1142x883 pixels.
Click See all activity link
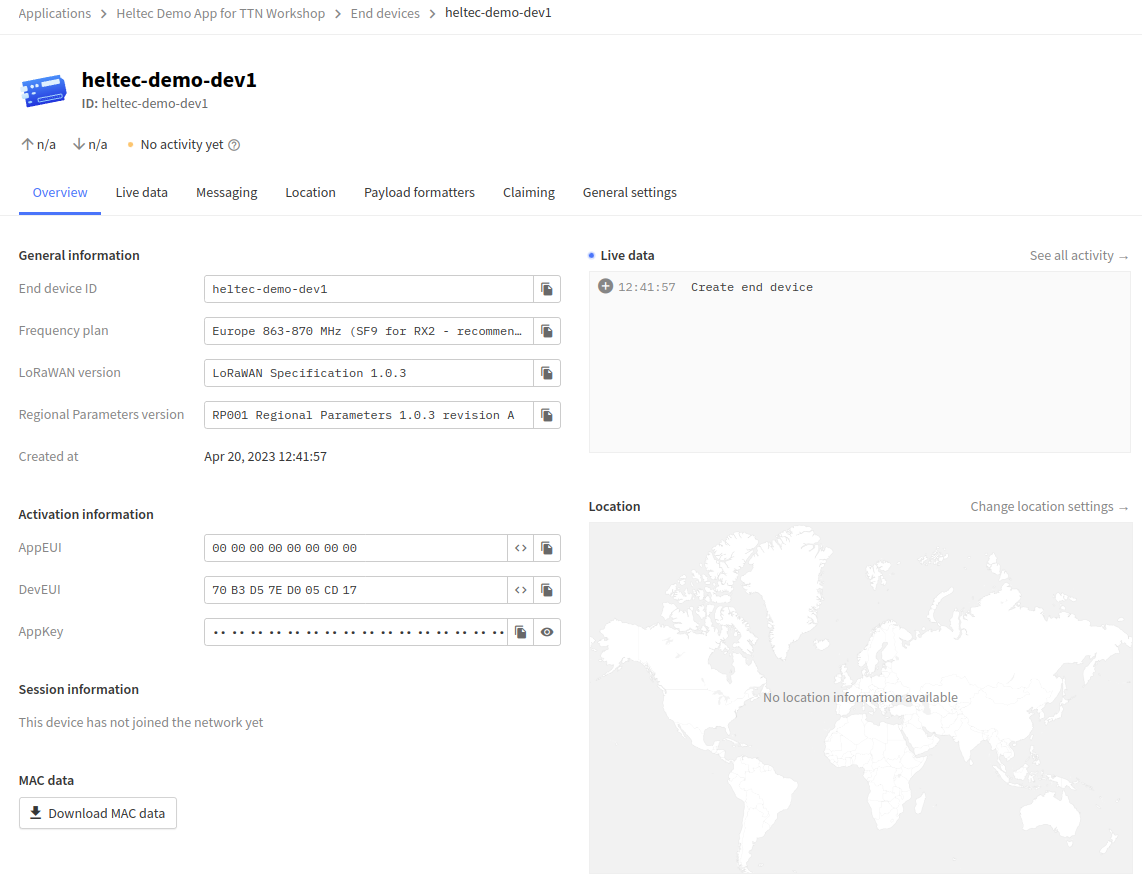[x=1079, y=256]
